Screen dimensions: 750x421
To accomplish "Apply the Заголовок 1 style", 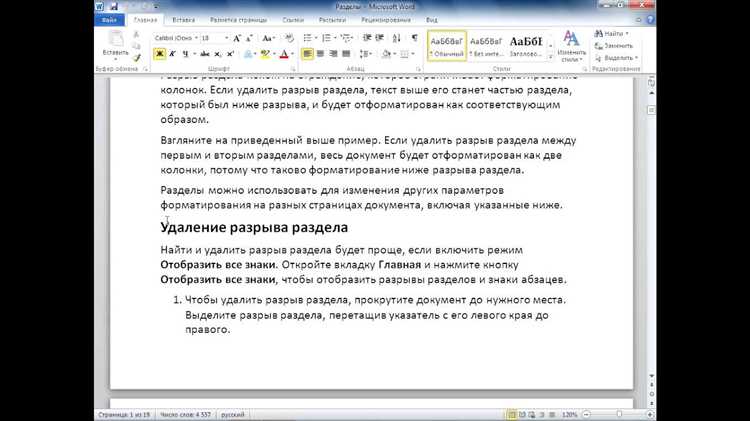I will point(526,46).
